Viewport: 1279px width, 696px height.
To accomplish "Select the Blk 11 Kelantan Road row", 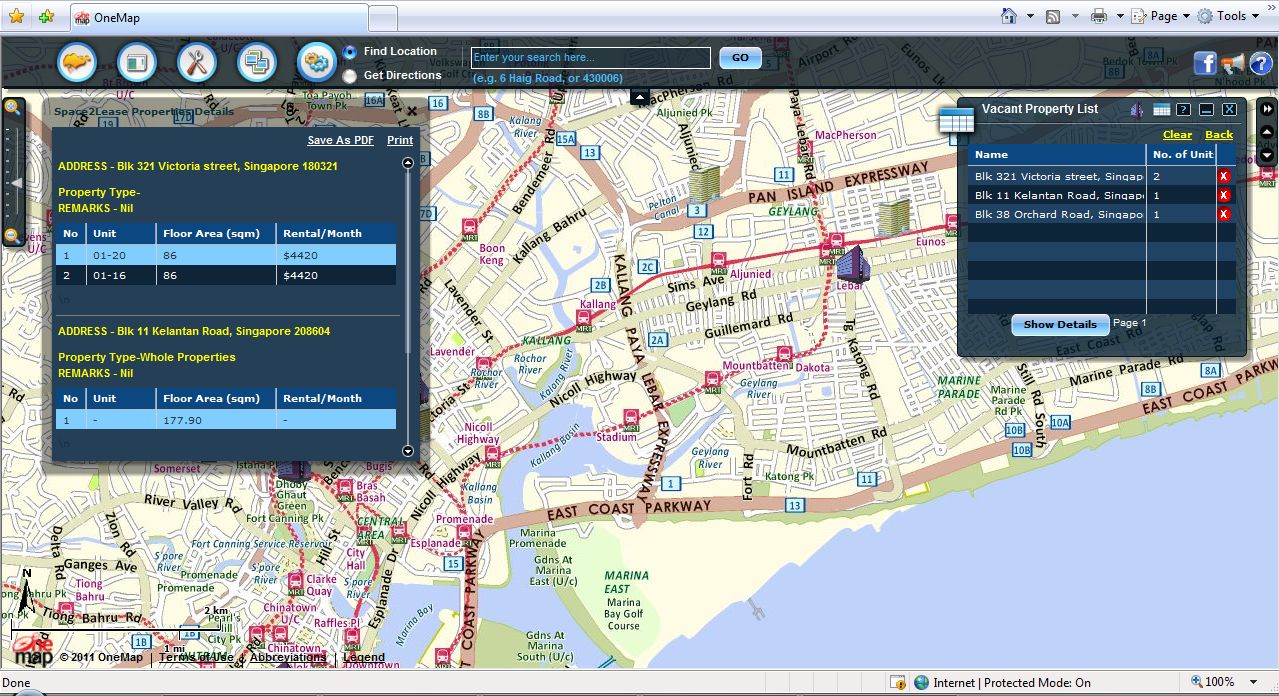I will 1102,195.
